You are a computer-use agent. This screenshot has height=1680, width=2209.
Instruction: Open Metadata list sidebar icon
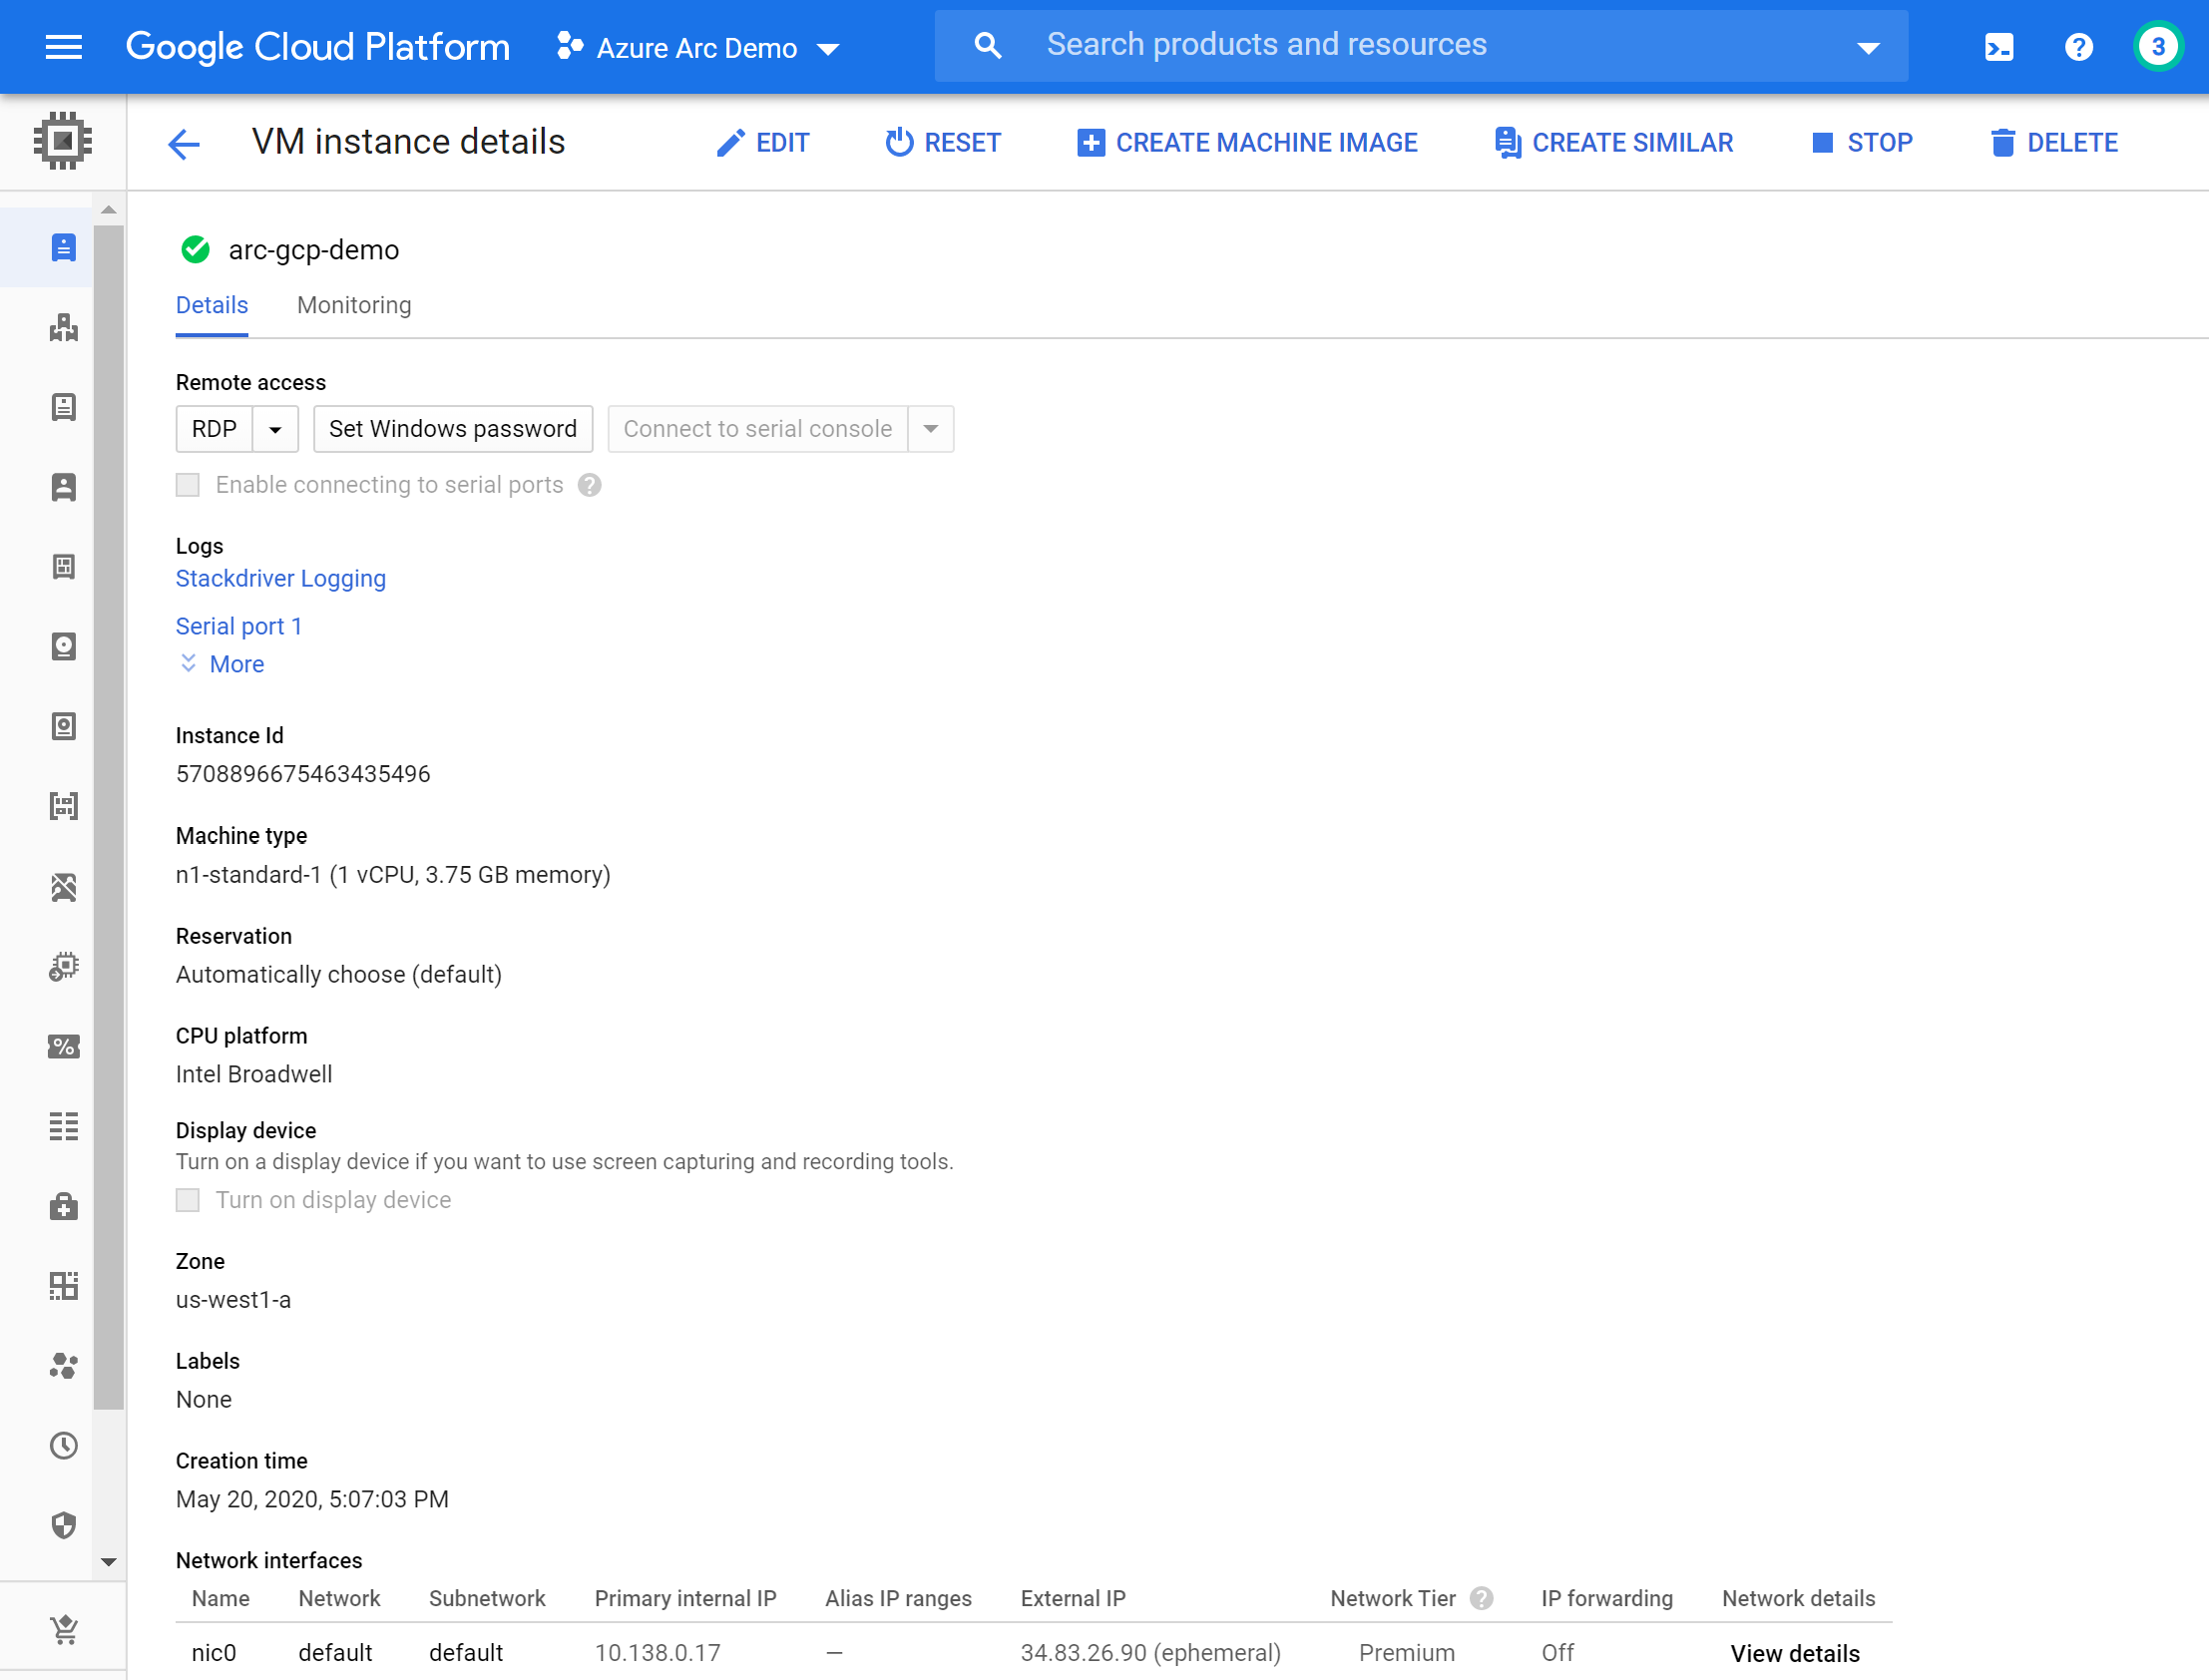63,1127
